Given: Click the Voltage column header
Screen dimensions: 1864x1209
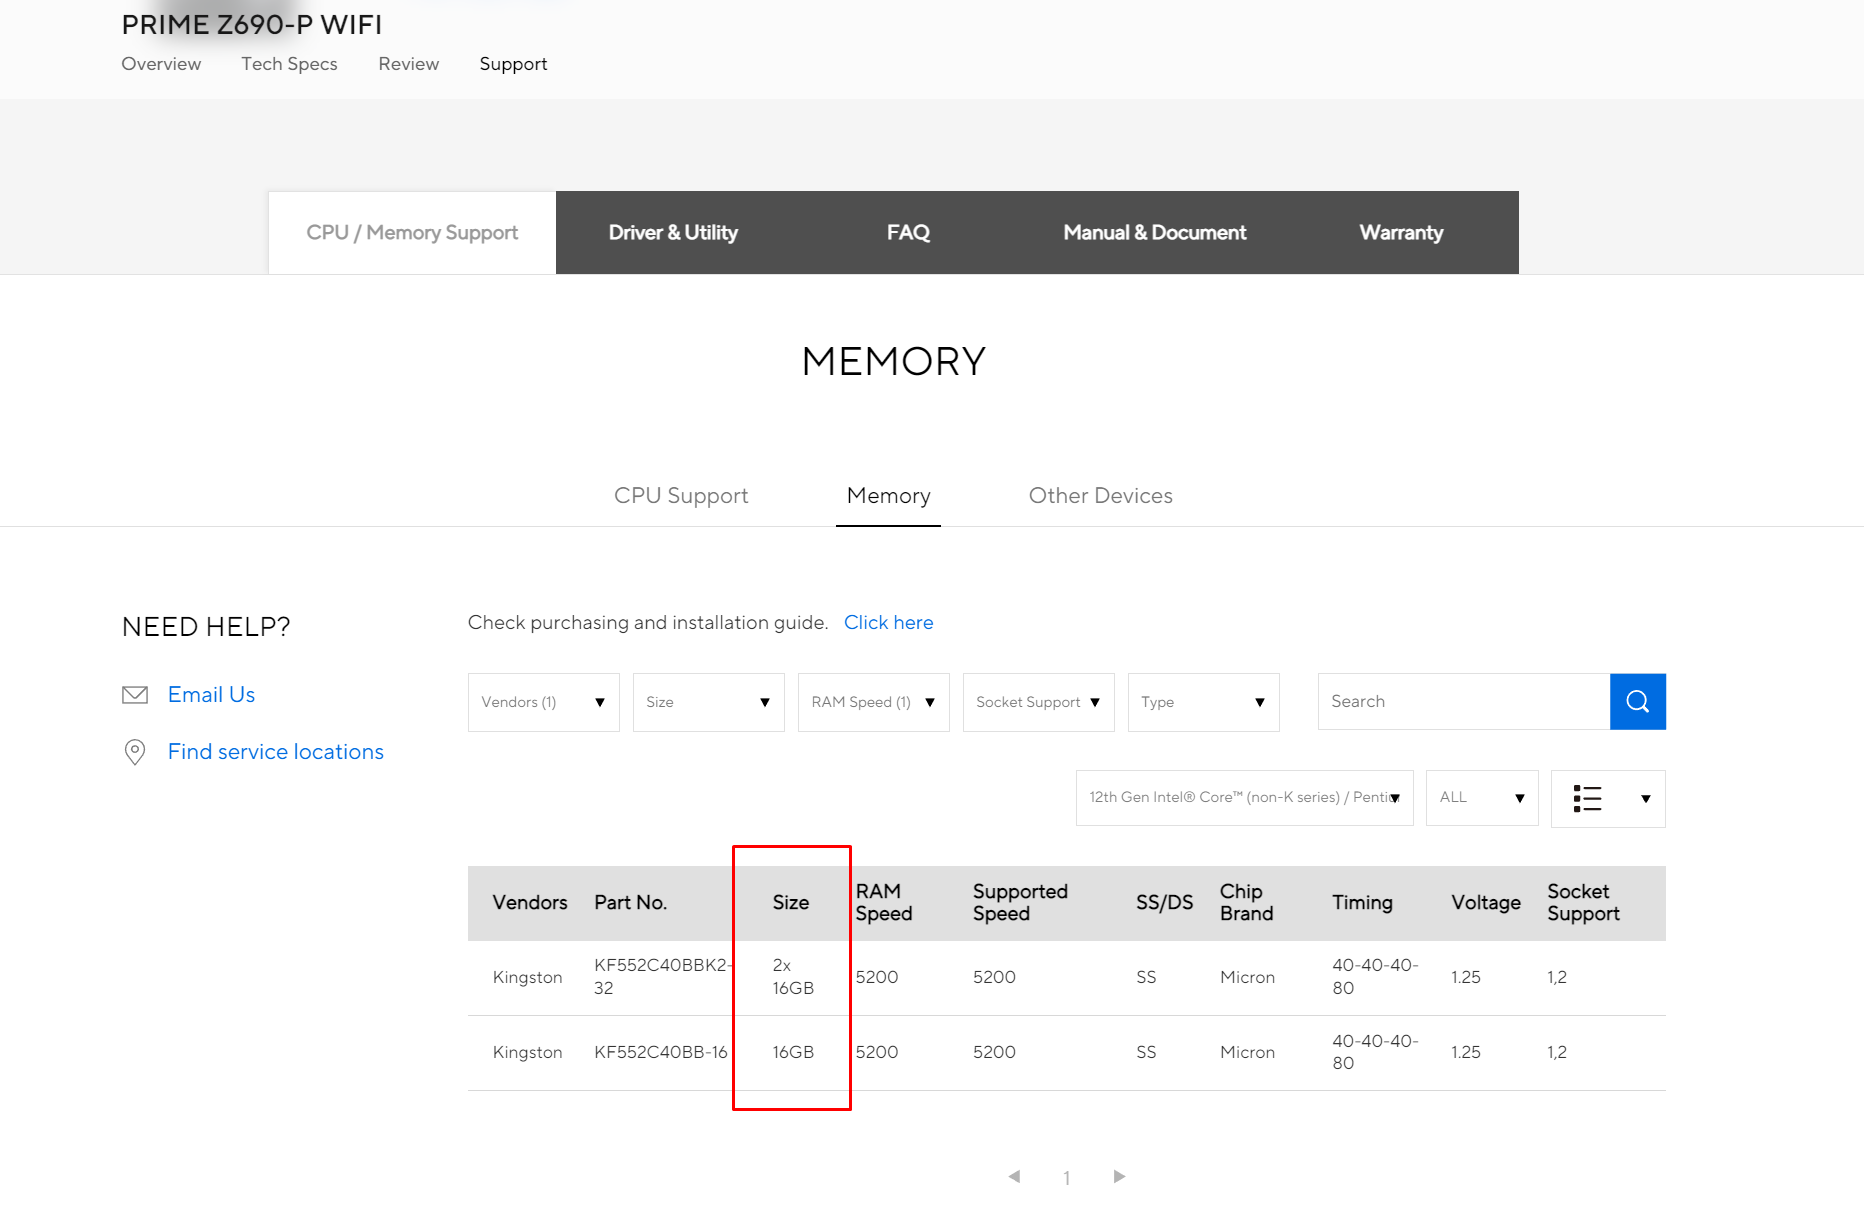Looking at the screenshot, I should click(1486, 903).
